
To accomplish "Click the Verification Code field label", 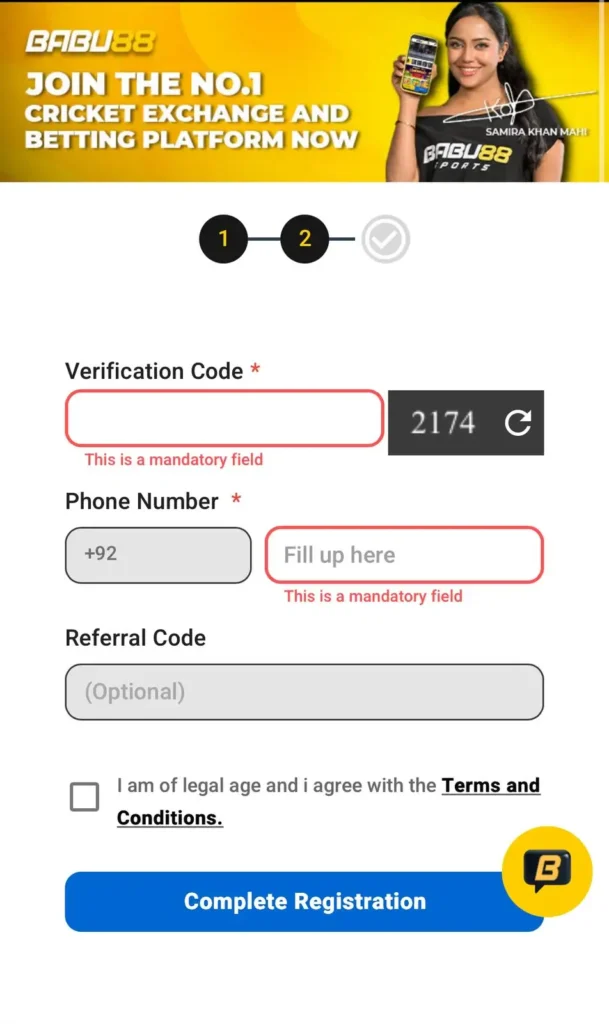I will click(x=154, y=371).
